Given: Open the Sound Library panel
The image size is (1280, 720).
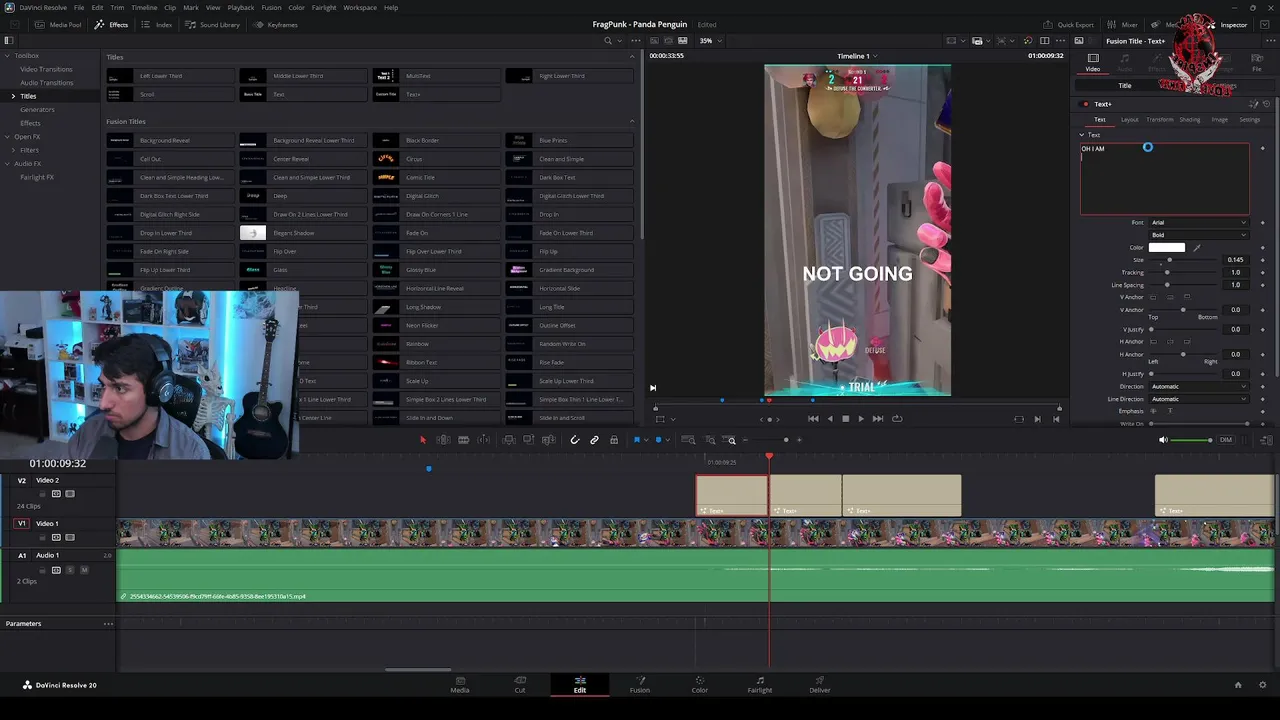Looking at the screenshot, I should click(x=213, y=25).
